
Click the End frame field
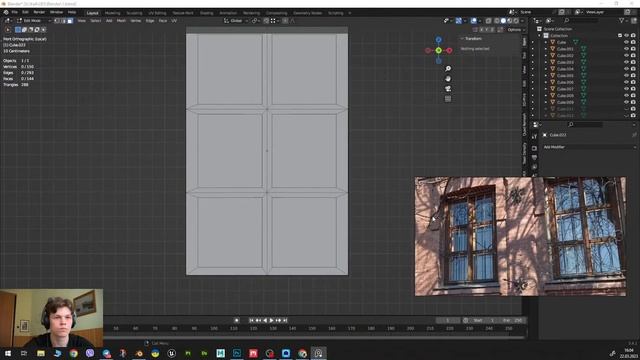pos(513,320)
